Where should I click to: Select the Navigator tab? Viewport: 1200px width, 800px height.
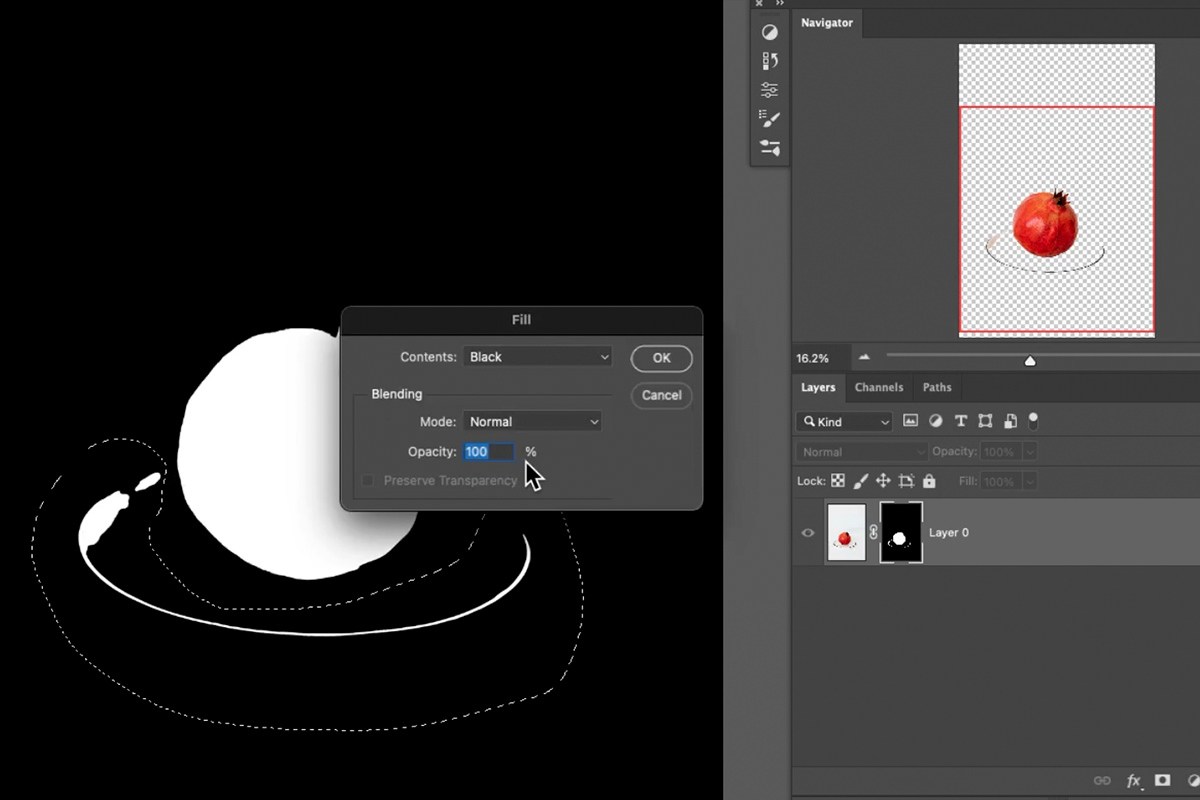point(827,22)
